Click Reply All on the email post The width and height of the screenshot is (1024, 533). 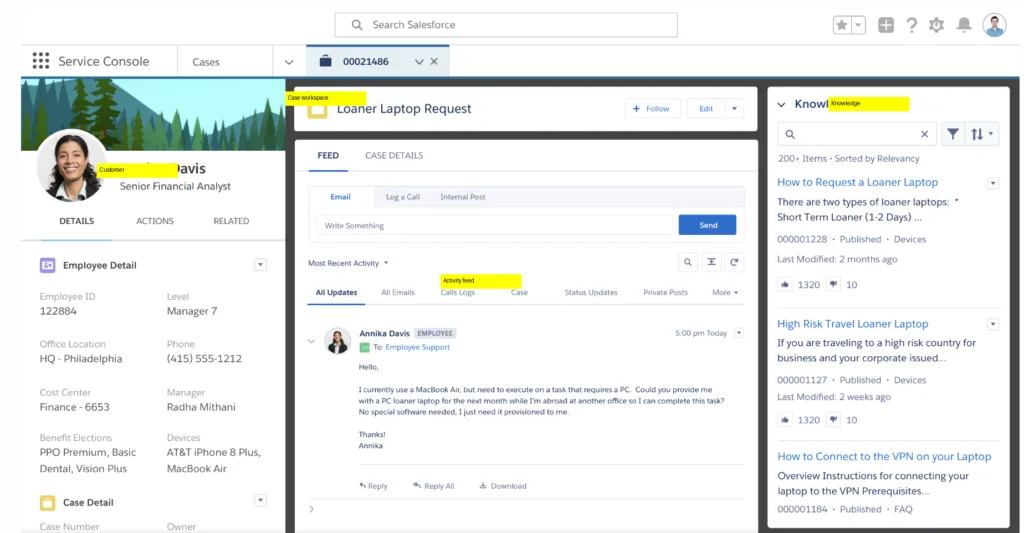pos(434,486)
